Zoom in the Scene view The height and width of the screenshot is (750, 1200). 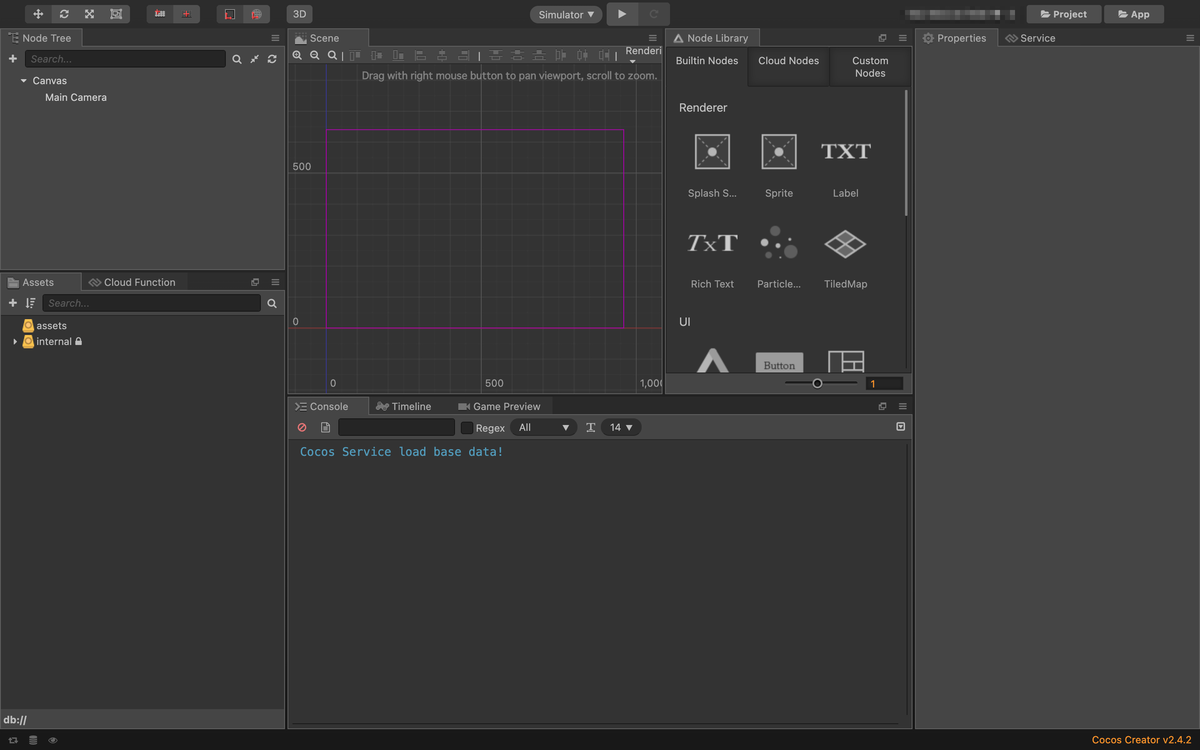pos(297,55)
